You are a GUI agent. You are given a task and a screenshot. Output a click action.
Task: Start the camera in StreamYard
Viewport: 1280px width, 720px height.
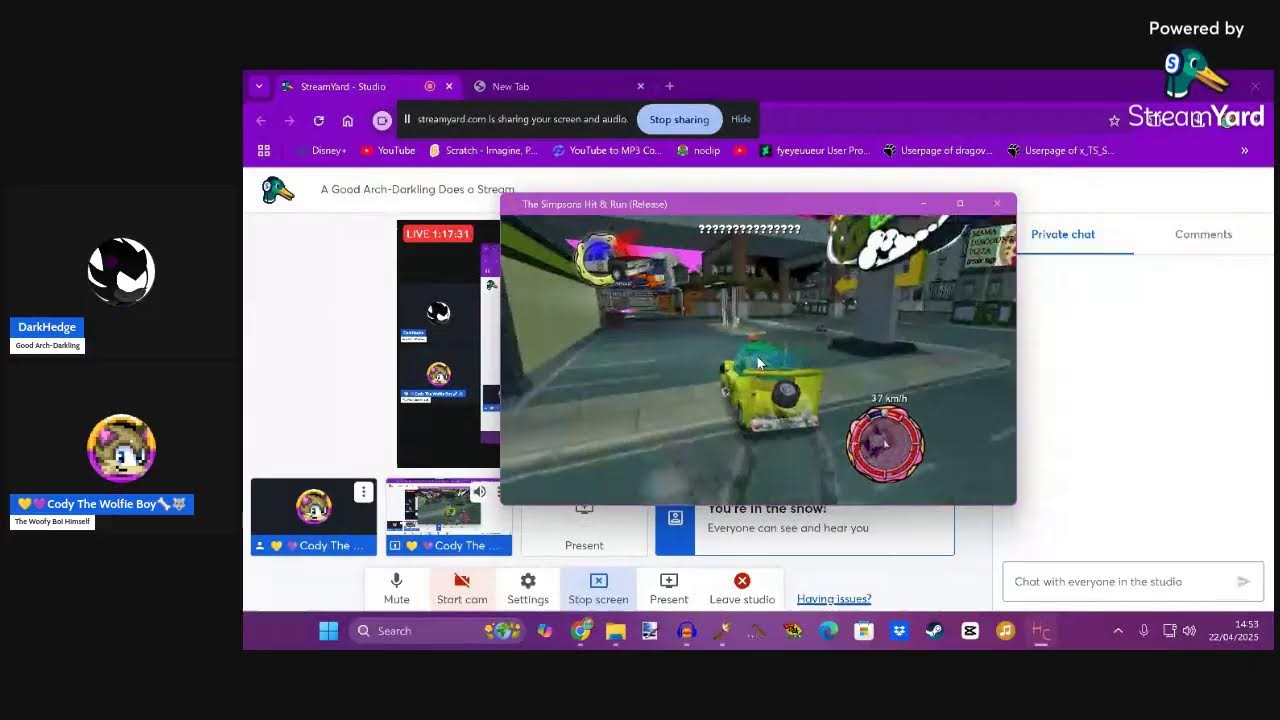462,588
